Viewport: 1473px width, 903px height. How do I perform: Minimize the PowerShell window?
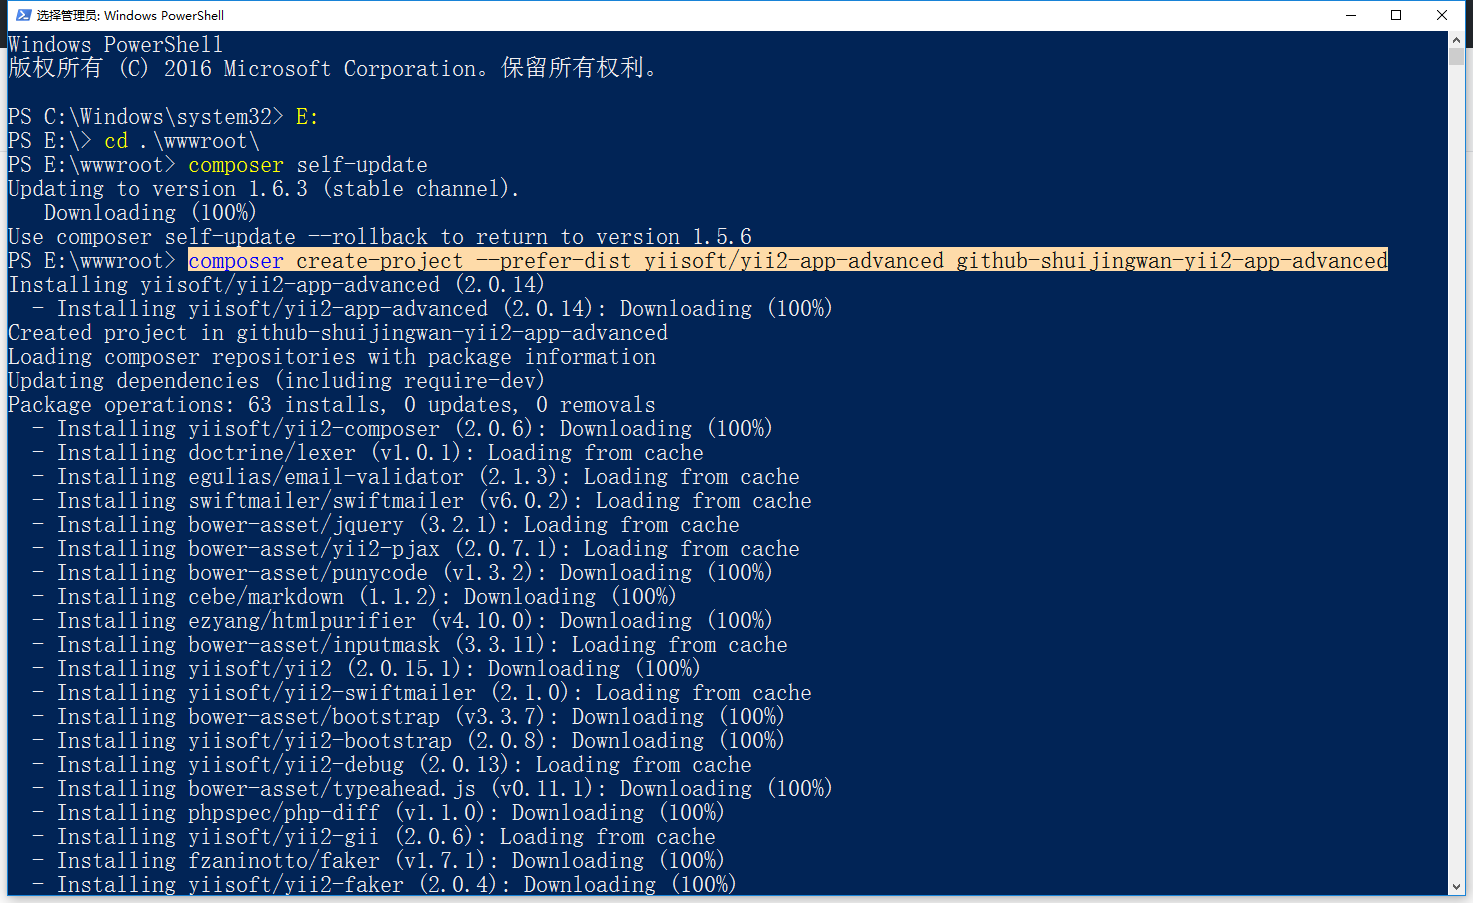1351,15
